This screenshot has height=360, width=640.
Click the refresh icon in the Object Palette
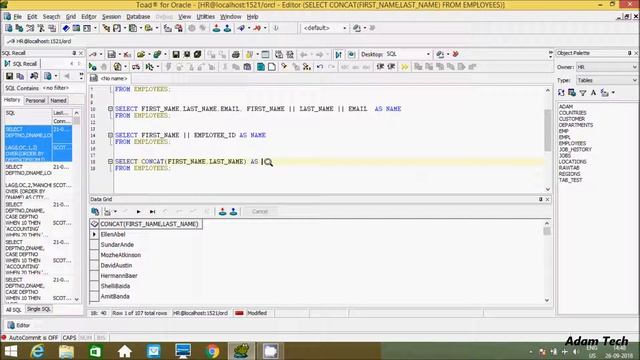pyautogui.click(x=561, y=93)
